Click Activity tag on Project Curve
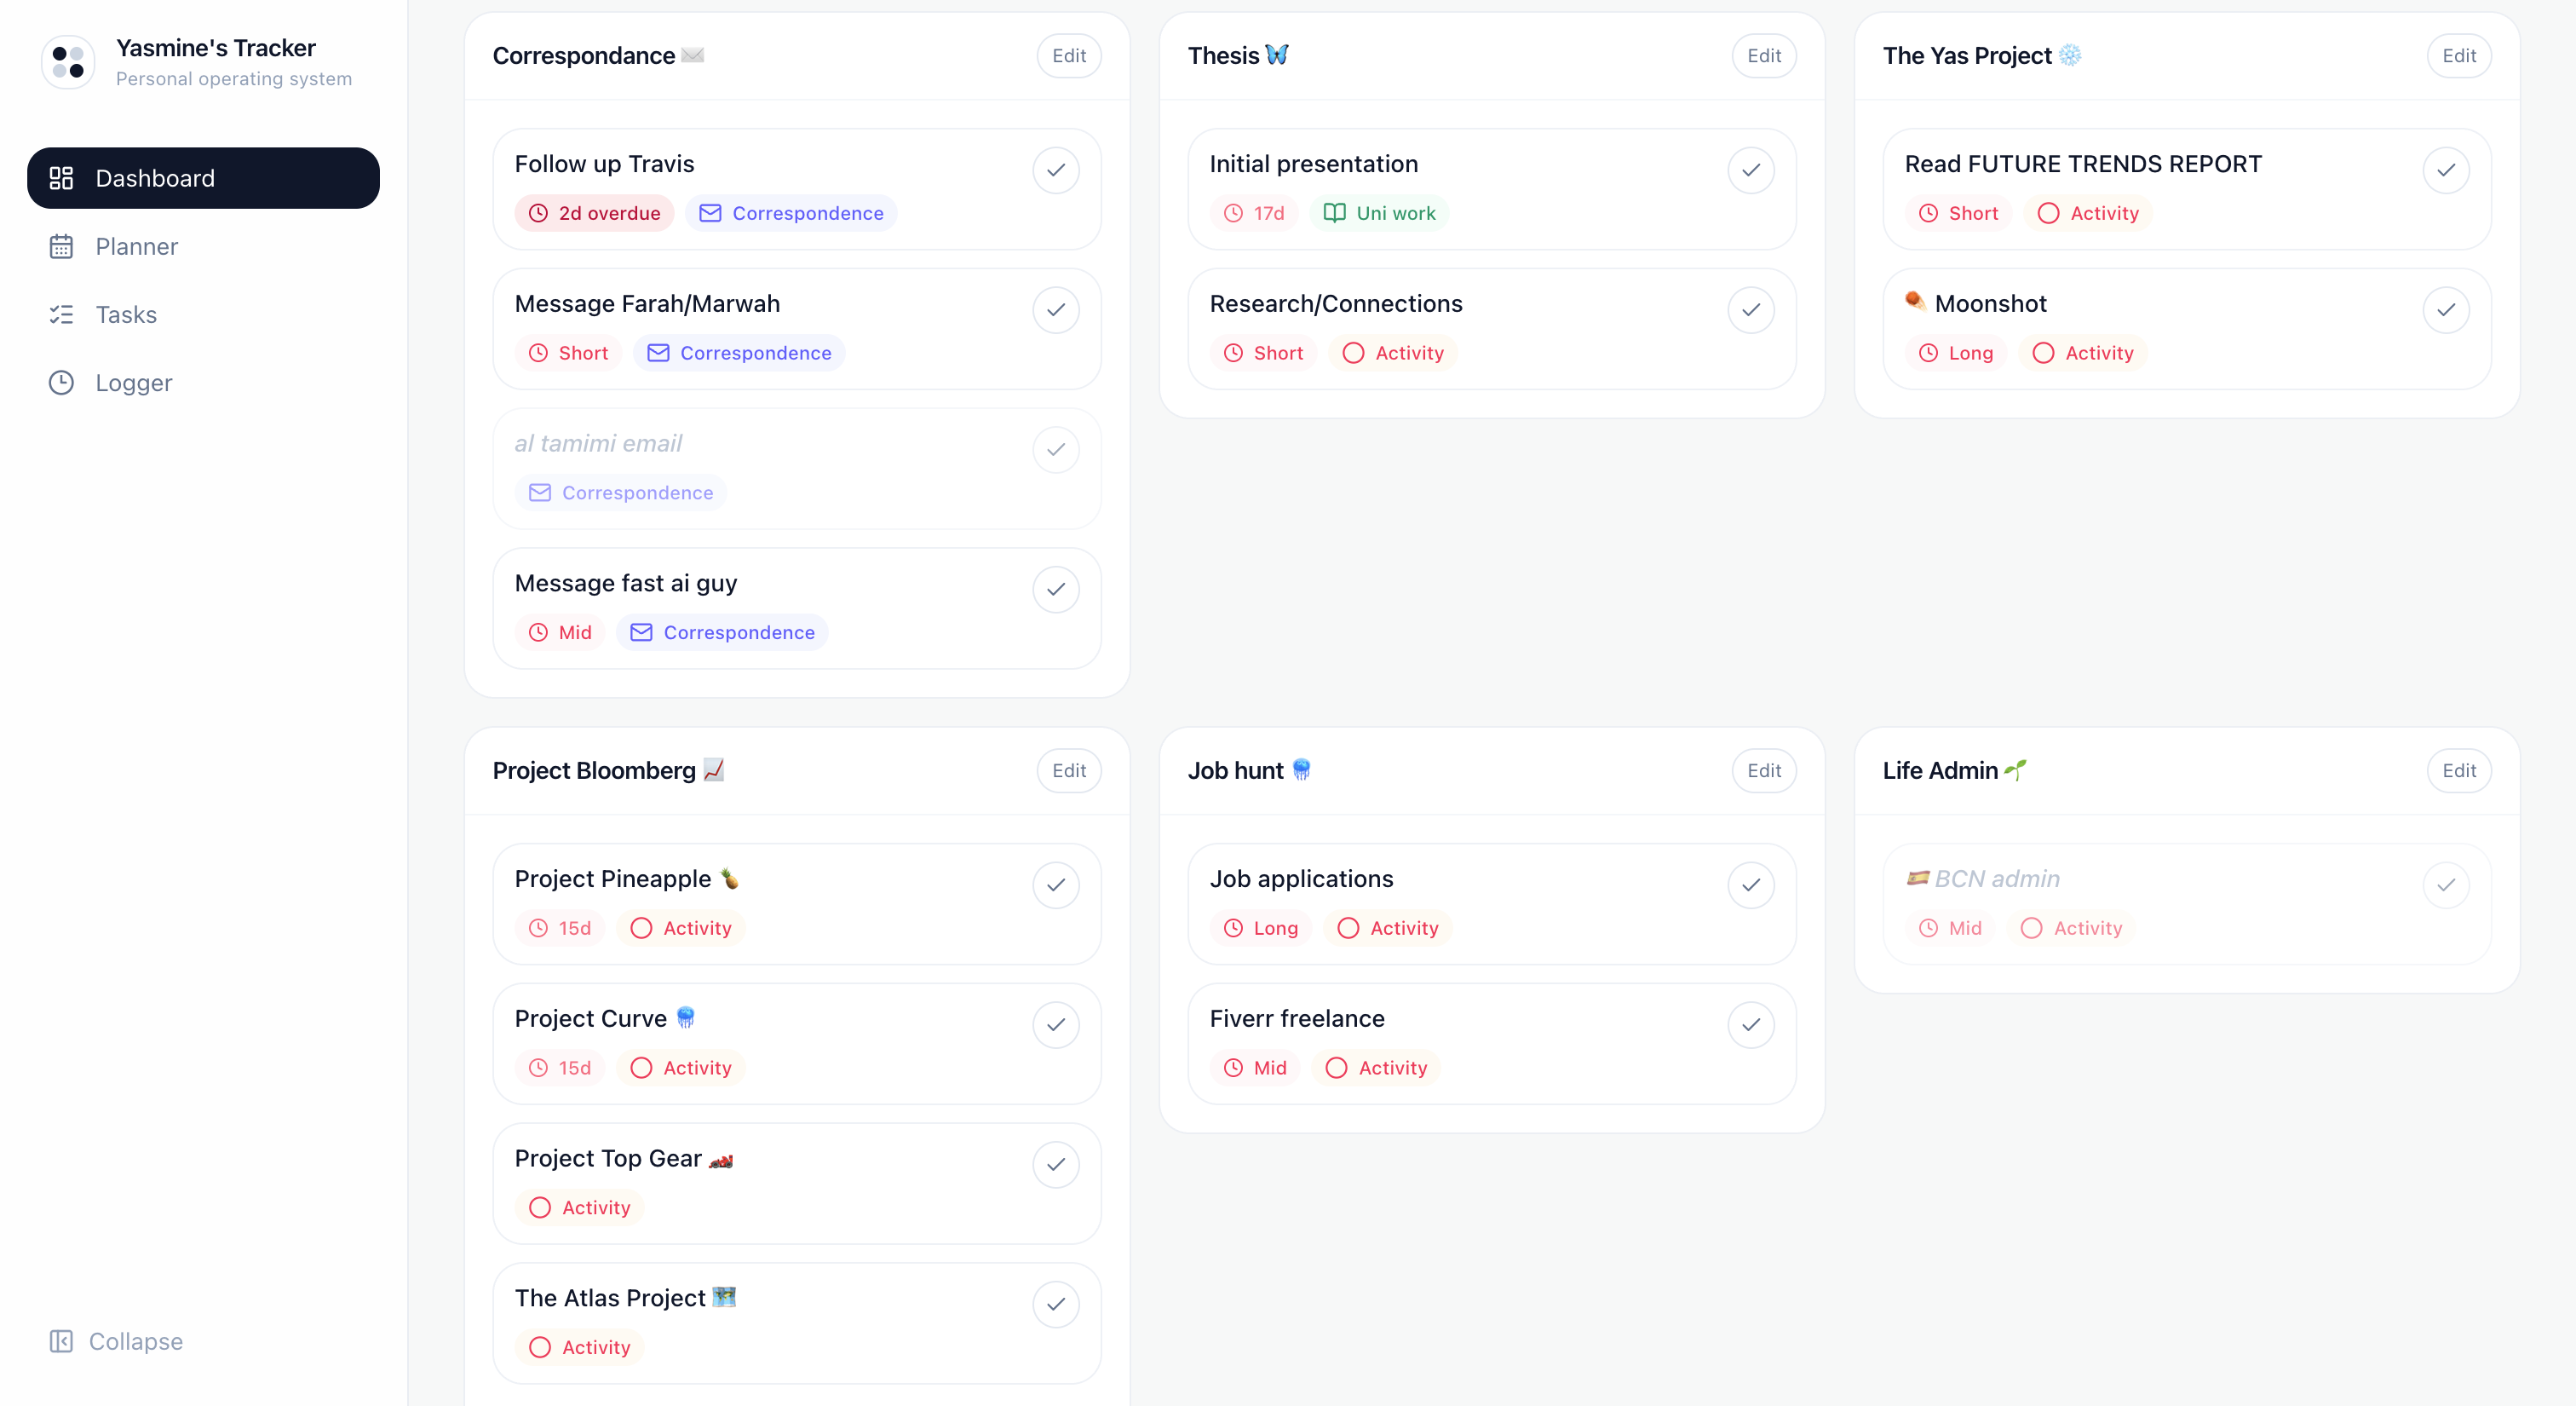 (x=681, y=1068)
